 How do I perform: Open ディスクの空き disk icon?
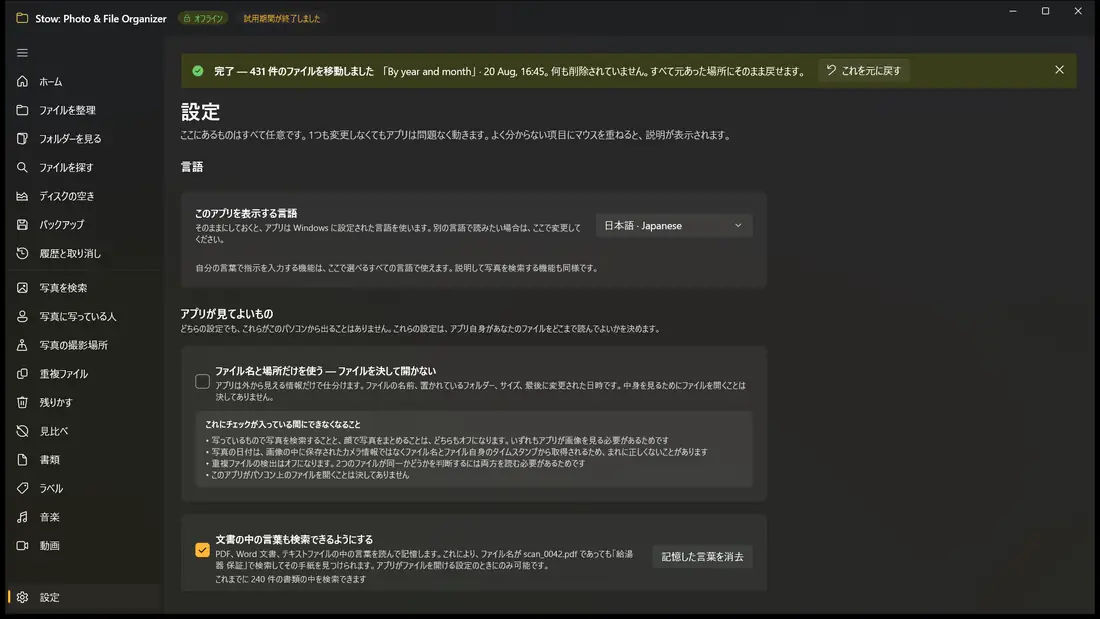click(22, 196)
